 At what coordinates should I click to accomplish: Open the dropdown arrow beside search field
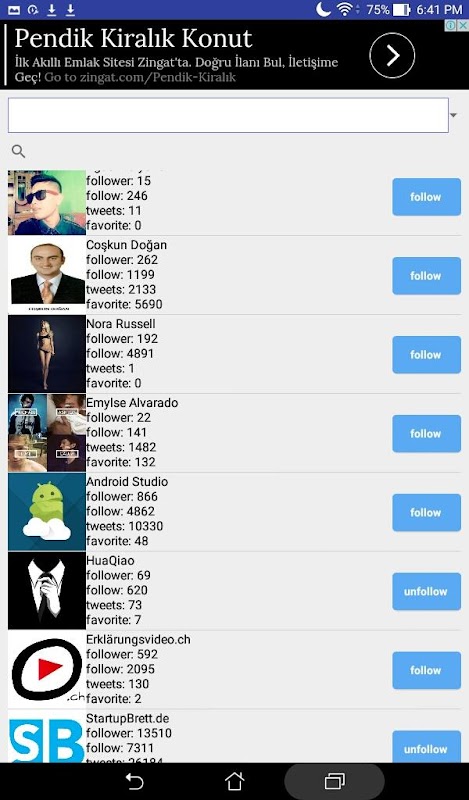point(454,116)
